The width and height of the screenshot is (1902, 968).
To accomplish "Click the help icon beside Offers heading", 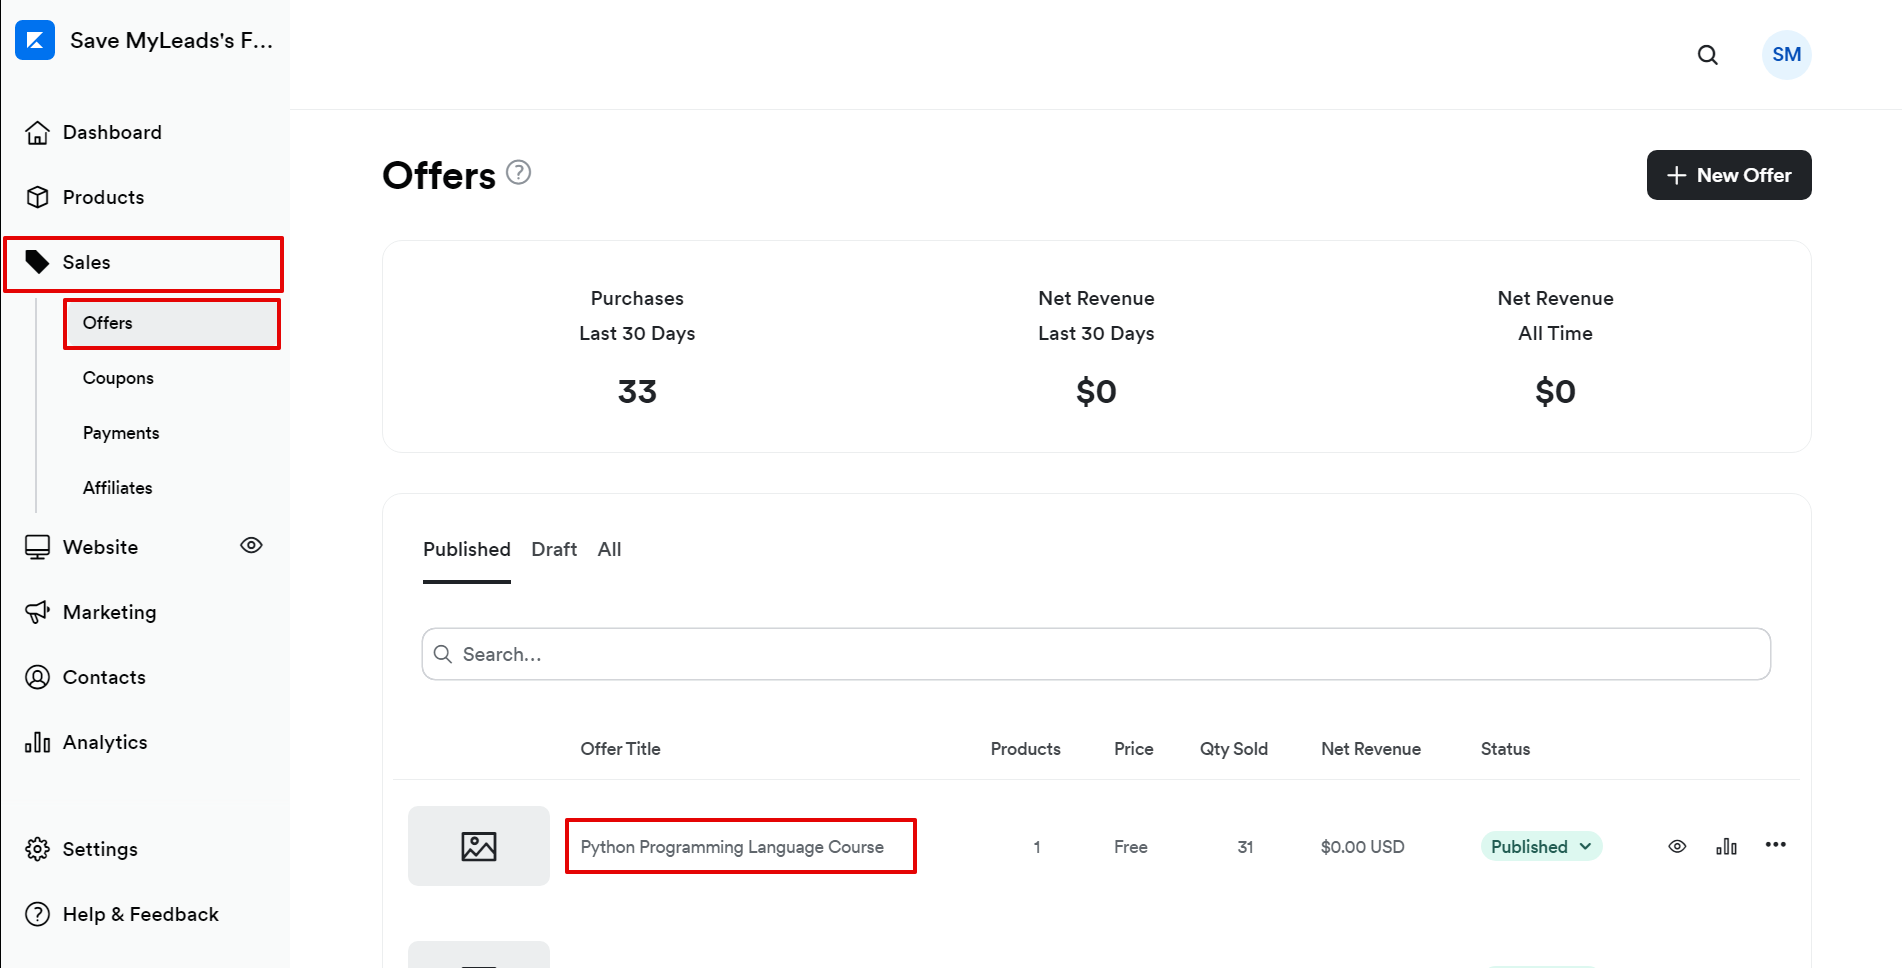I will coord(518,172).
